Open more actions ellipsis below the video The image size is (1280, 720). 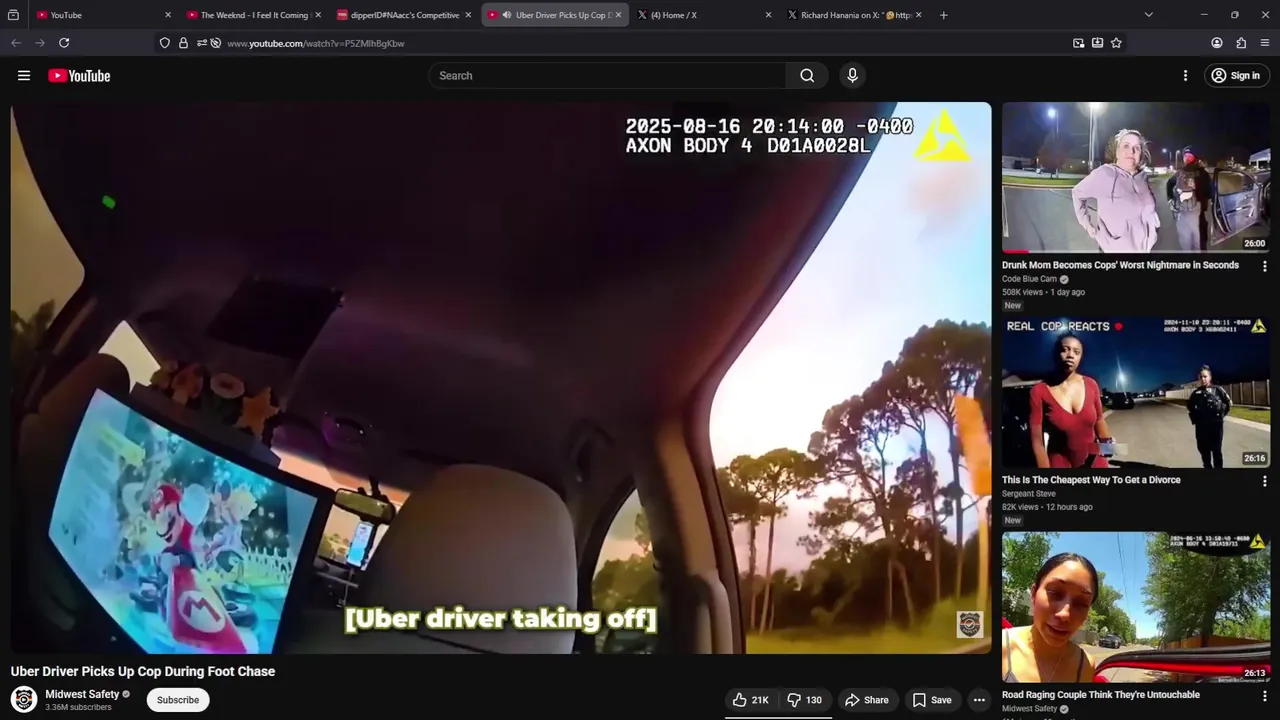979,700
